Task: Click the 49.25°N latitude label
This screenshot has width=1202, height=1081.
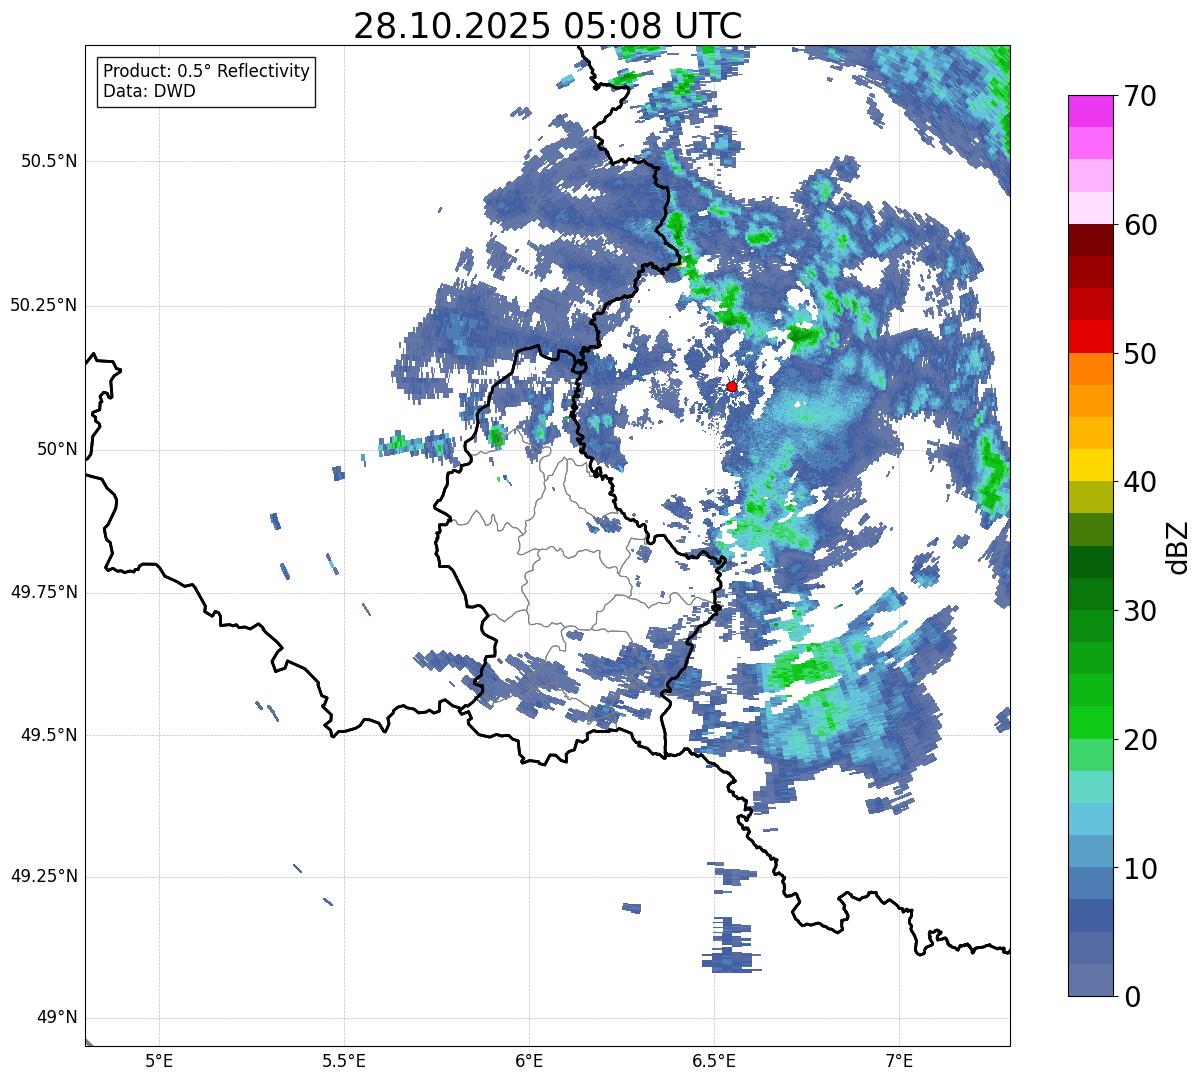Action: tap(43, 877)
